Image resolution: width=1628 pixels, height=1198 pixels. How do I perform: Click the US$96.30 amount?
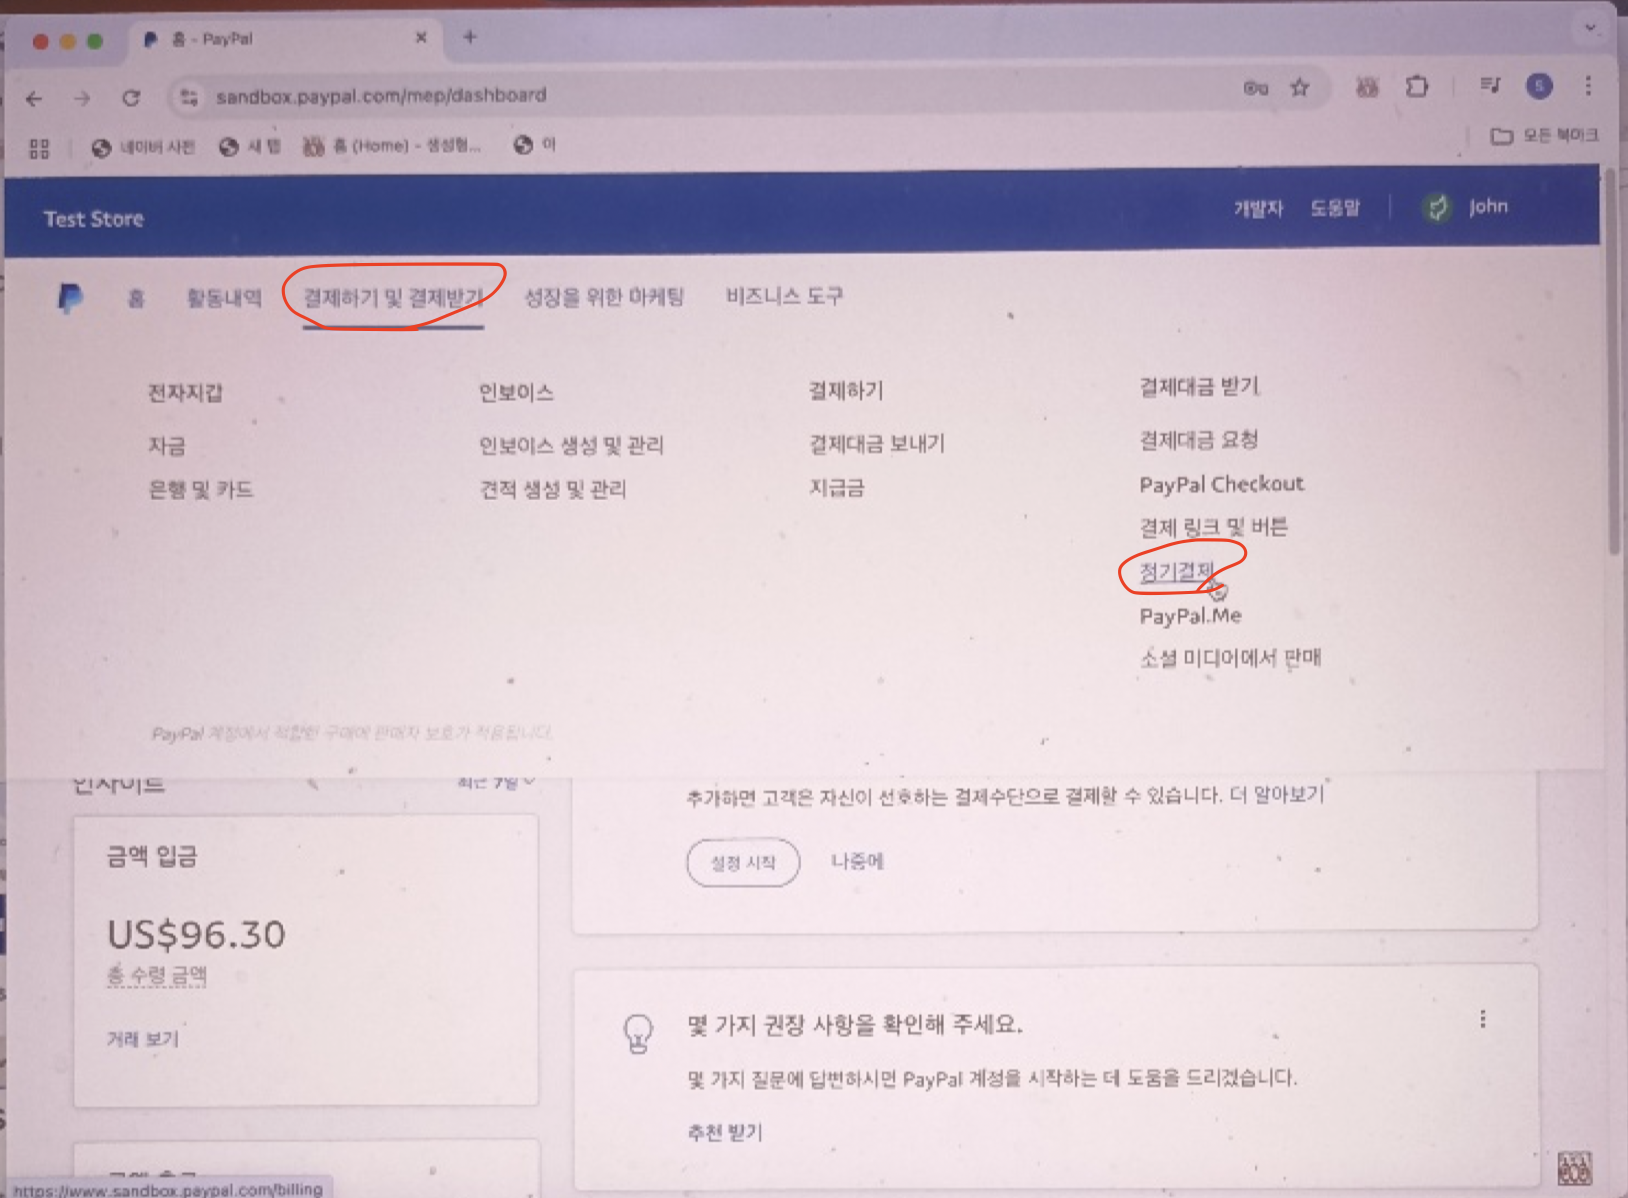click(x=196, y=934)
